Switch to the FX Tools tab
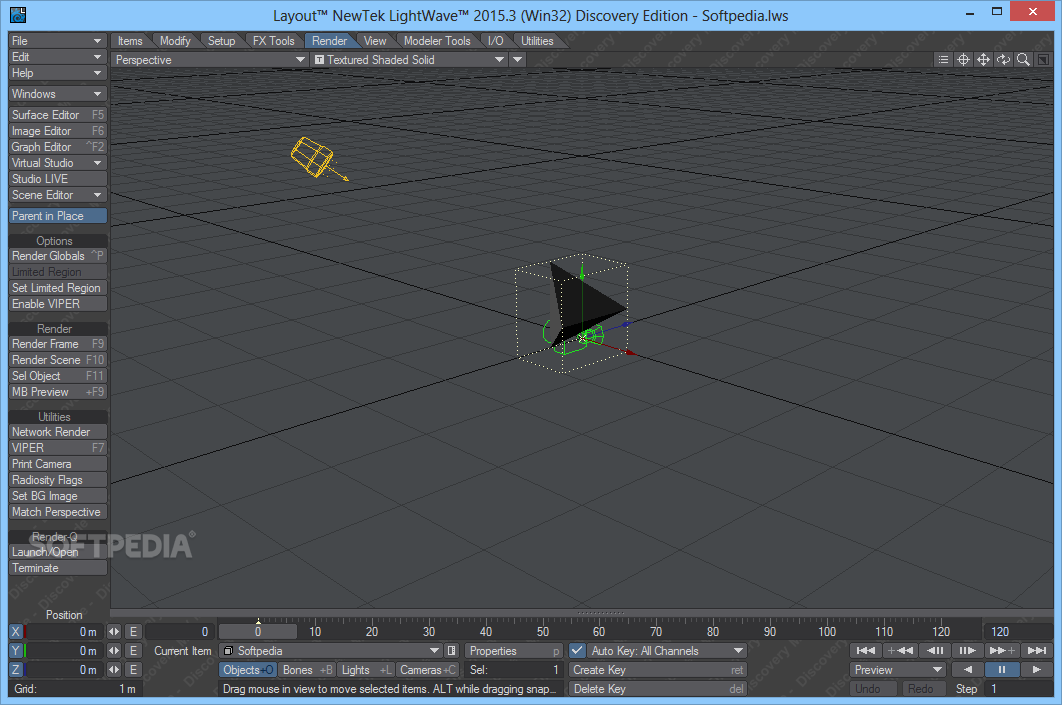Screen dimensions: 1062x705 [x=274, y=41]
